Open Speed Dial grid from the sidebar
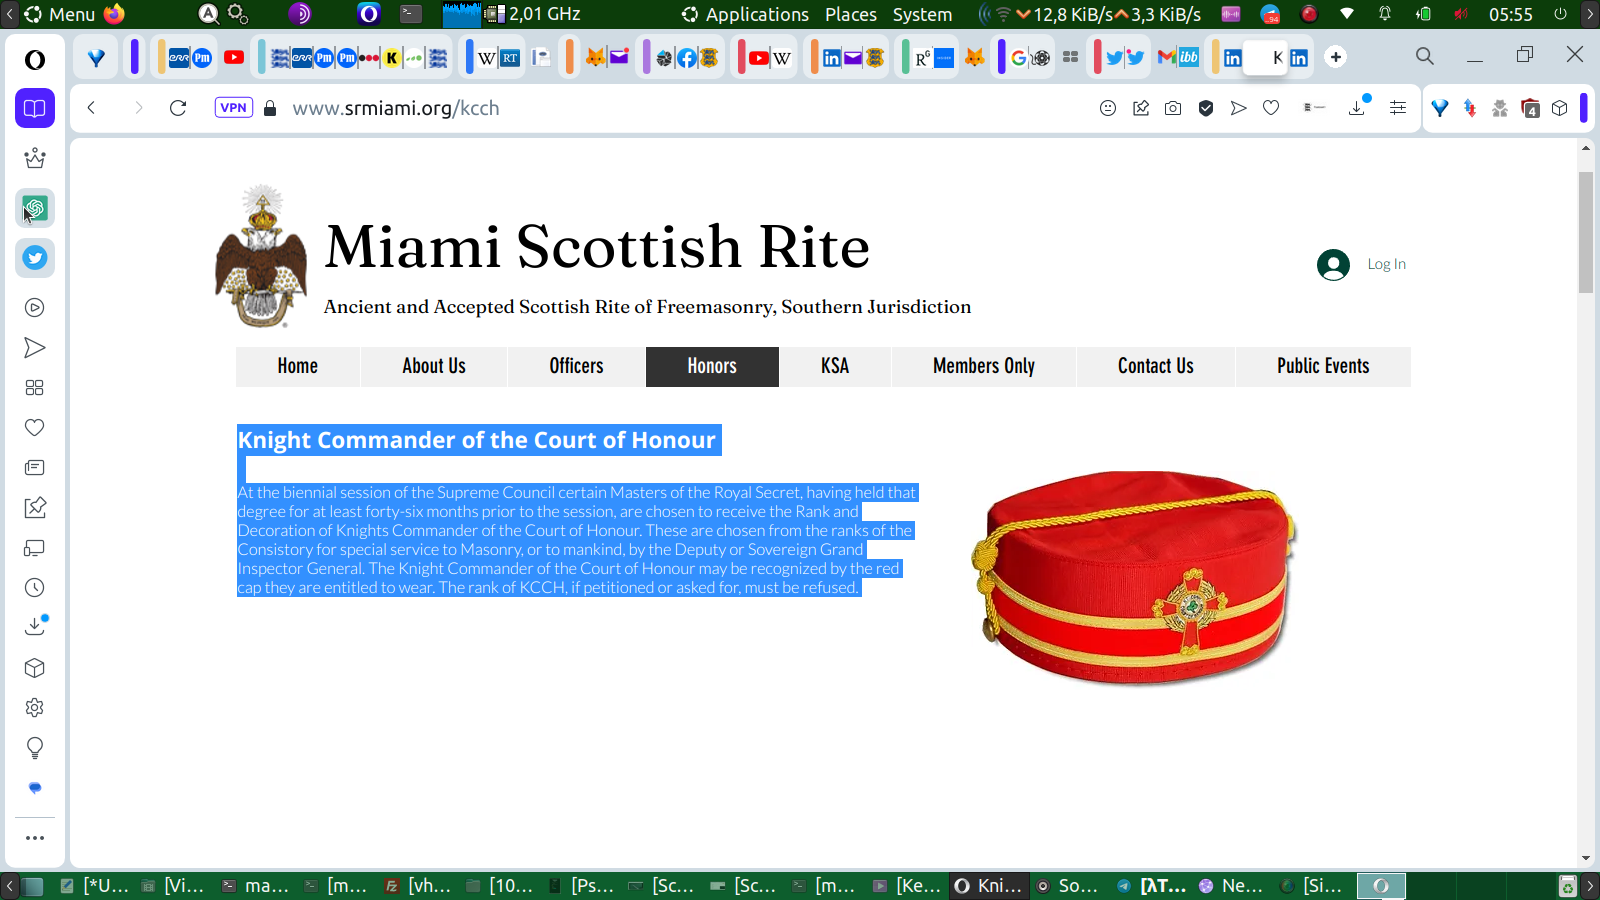 [35, 388]
